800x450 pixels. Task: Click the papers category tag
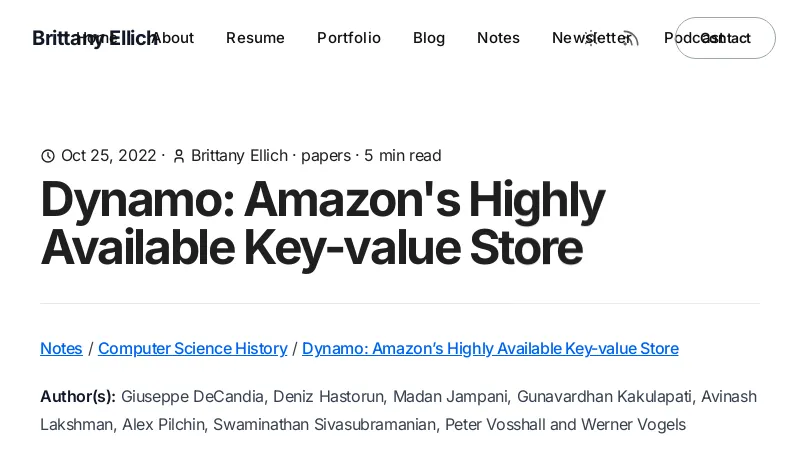coord(326,156)
